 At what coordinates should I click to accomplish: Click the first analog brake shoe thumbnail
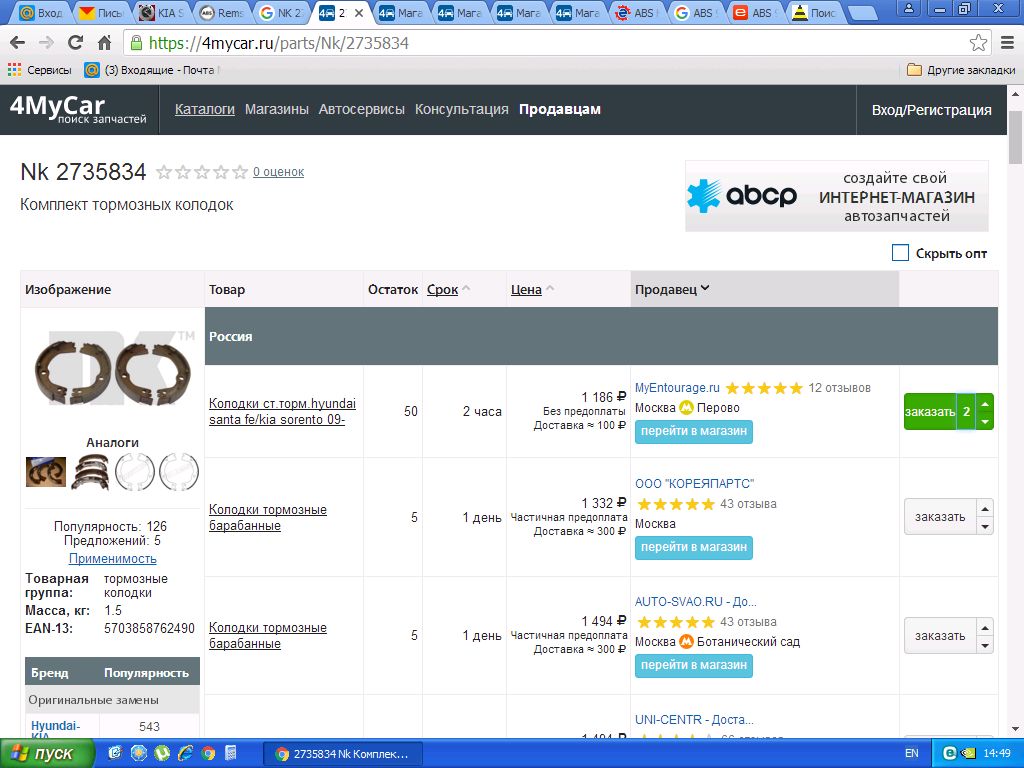click(46, 472)
